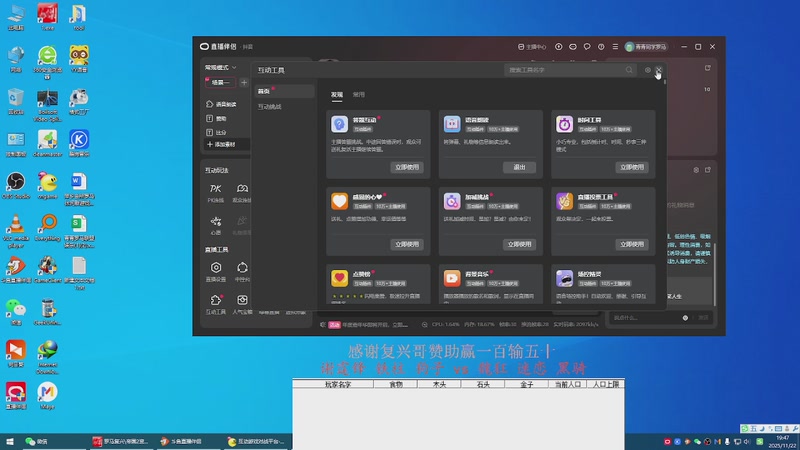800x450 pixels.
Task: Click the user account avatar in title bar
Action: [630, 47]
